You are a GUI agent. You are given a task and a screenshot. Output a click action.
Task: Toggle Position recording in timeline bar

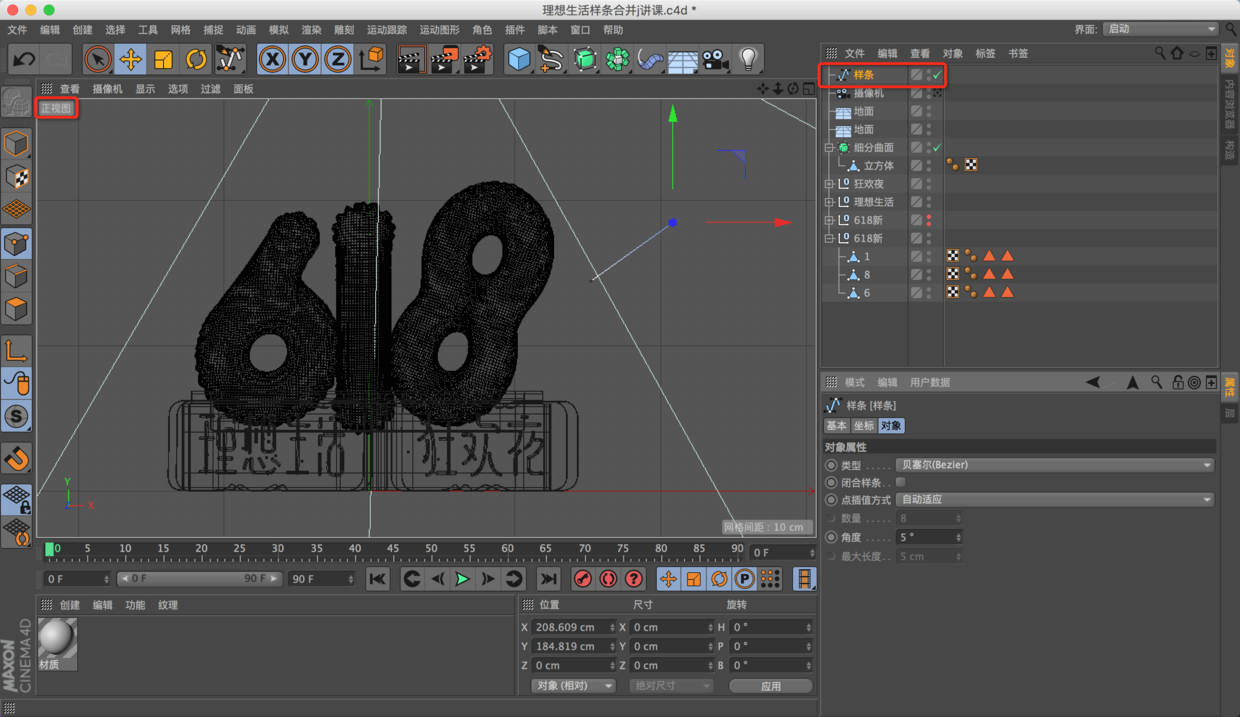668,579
